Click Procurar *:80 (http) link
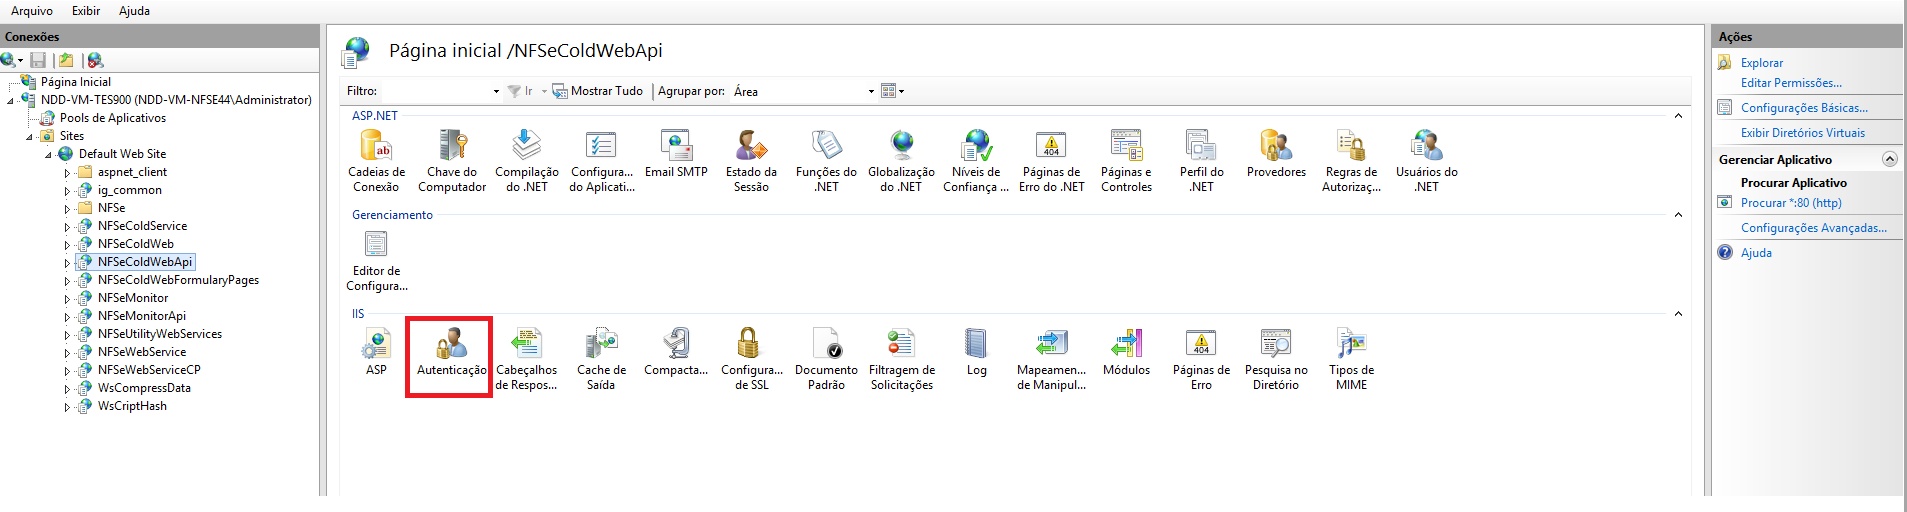 [1790, 203]
